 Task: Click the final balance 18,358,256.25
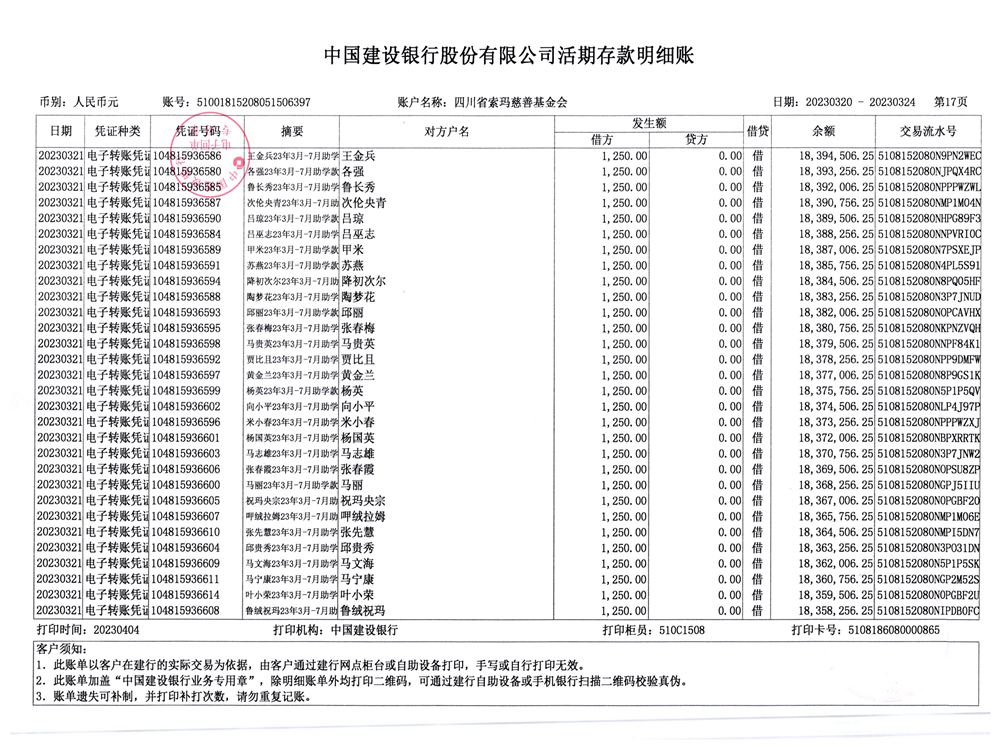click(x=836, y=610)
